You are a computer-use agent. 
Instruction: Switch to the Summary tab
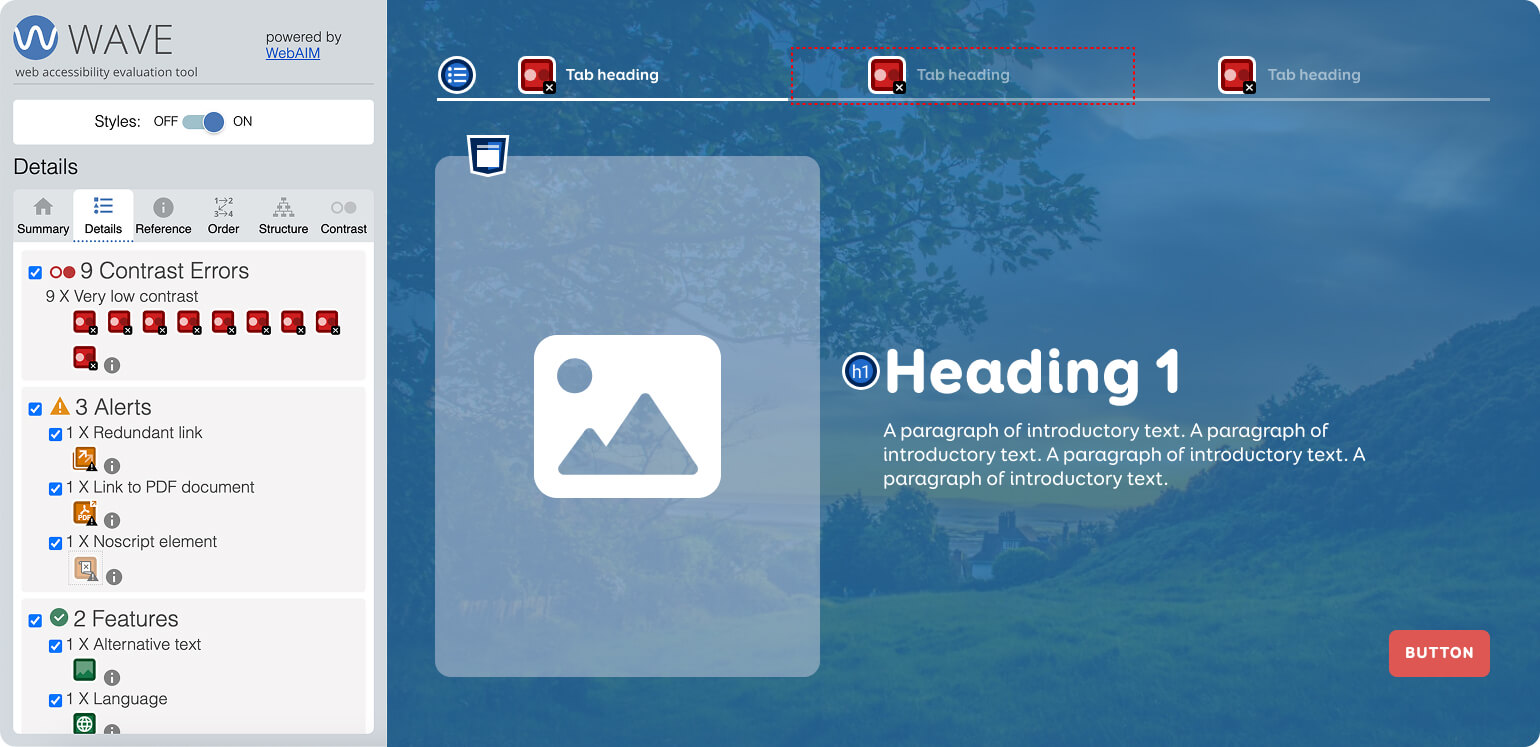[x=43, y=215]
